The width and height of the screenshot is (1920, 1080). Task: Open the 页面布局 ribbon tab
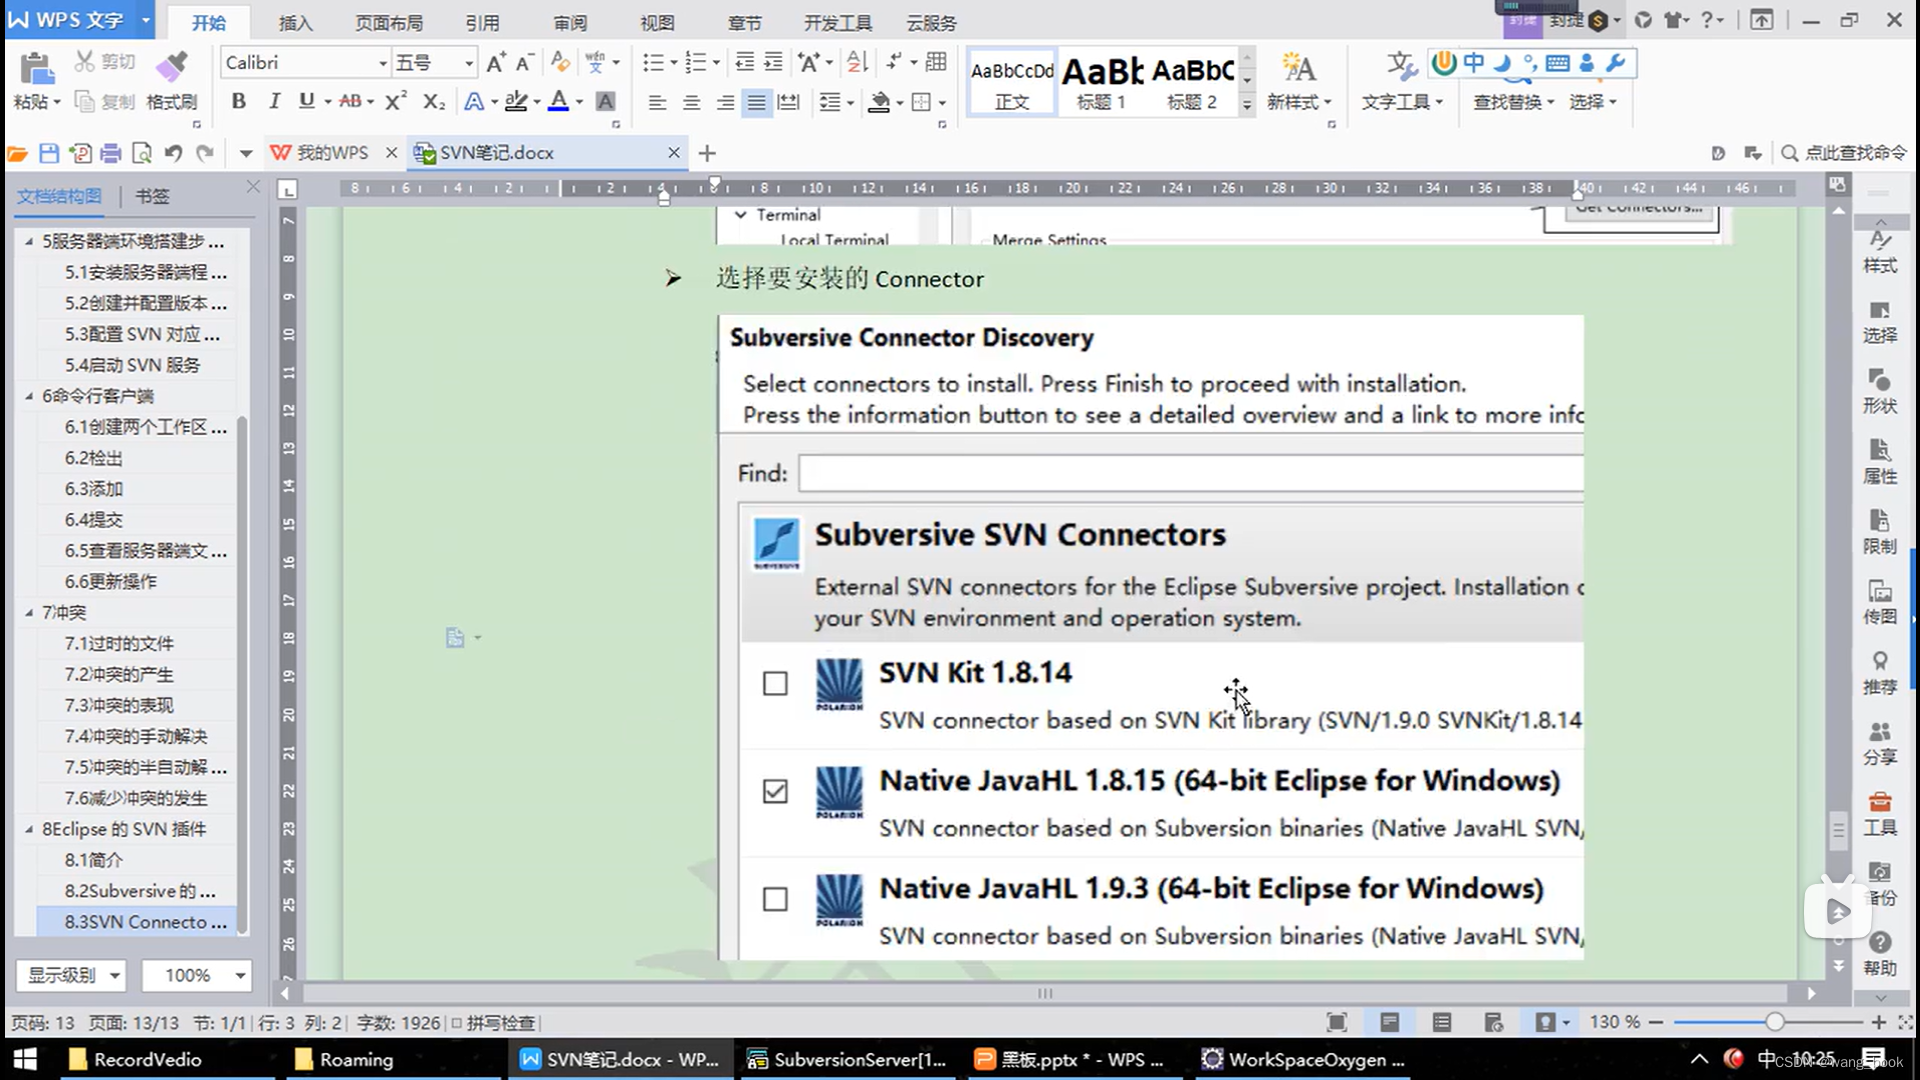389,22
